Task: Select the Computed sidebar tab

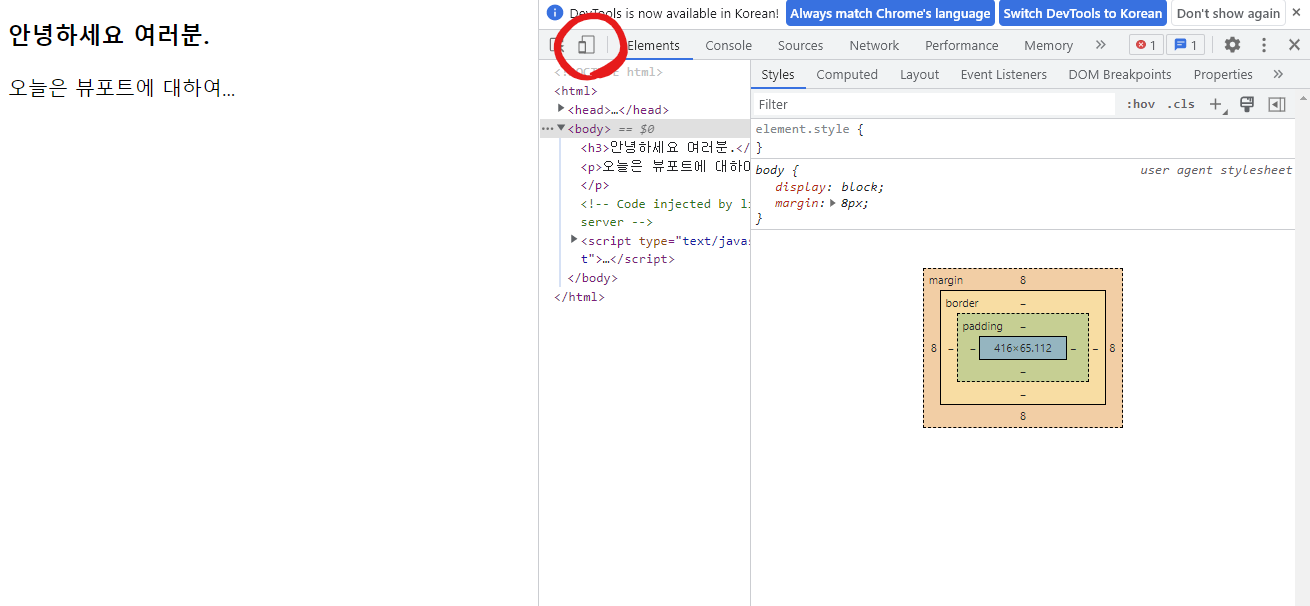Action: [x=847, y=74]
